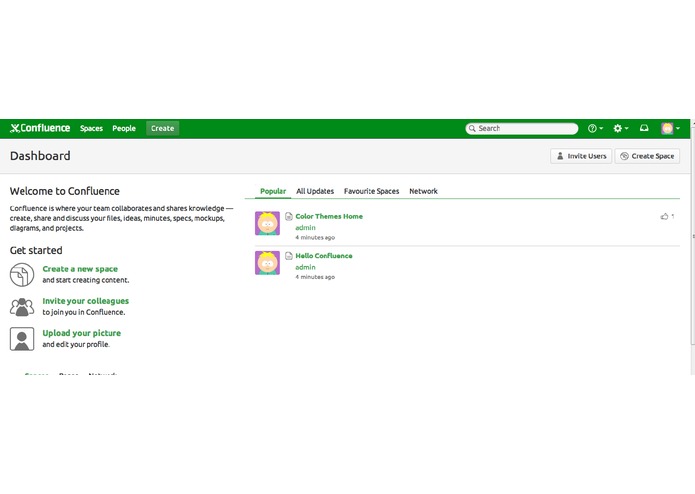Screen dimensions: 695x494
Task: Click the colleagues group icon
Action: 22,307
